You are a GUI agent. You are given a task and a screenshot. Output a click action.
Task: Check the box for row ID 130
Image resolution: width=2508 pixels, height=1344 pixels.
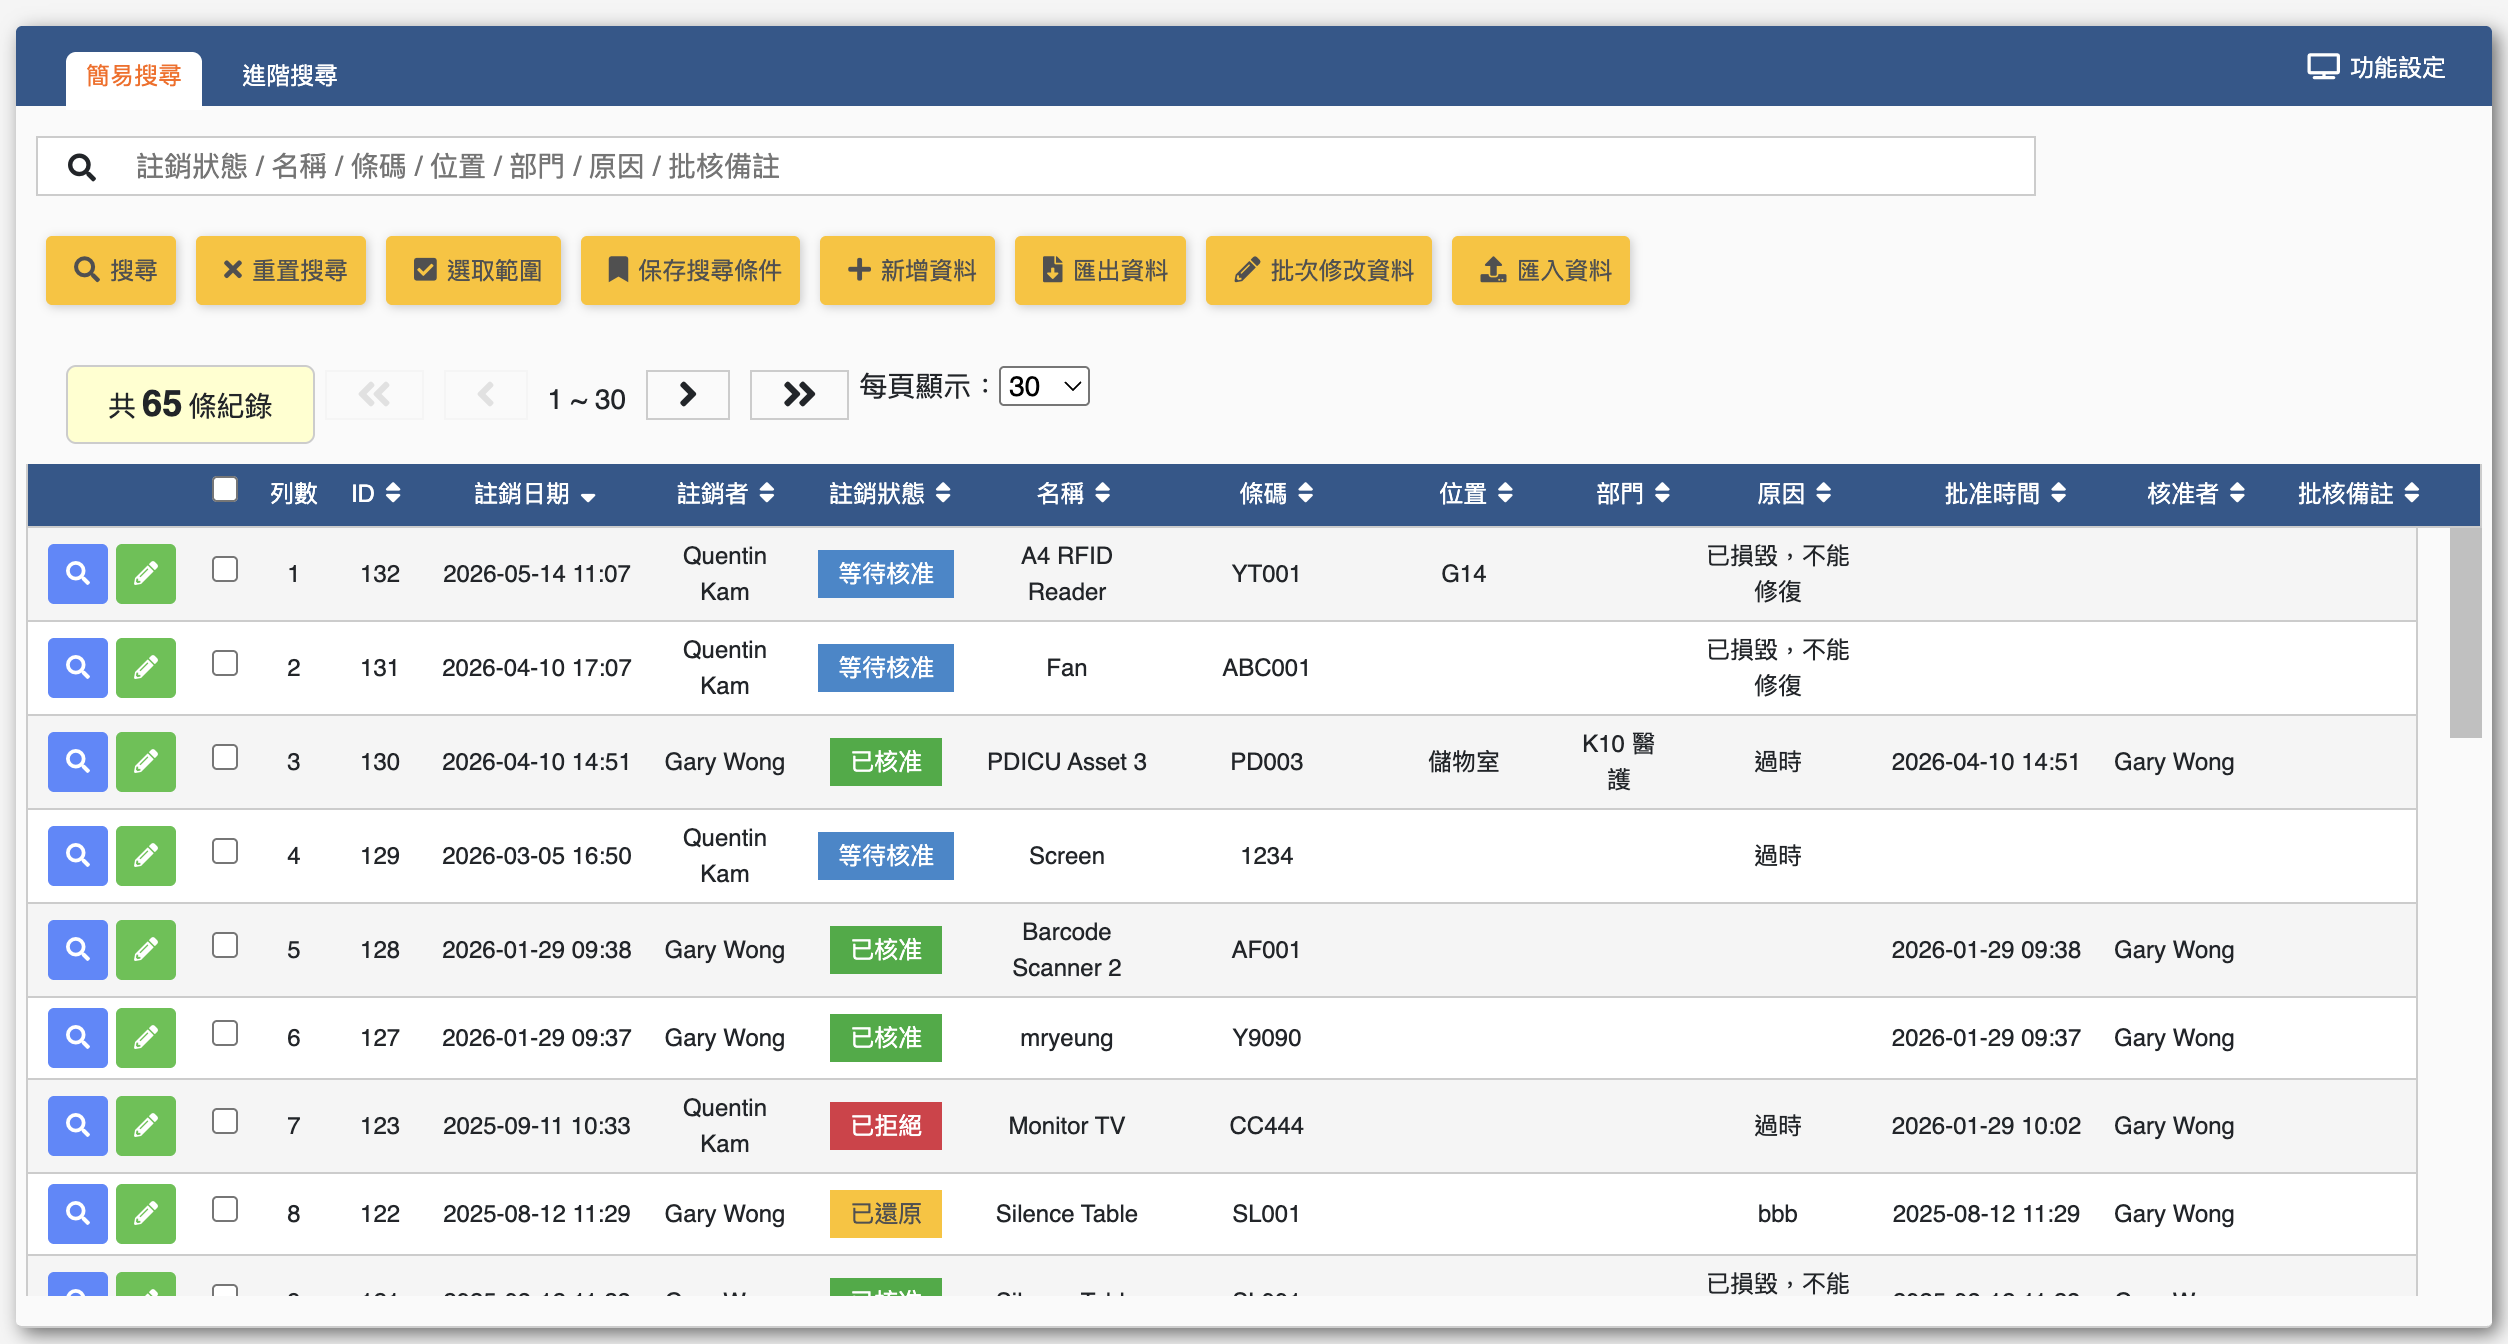click(x=225, y=757)
